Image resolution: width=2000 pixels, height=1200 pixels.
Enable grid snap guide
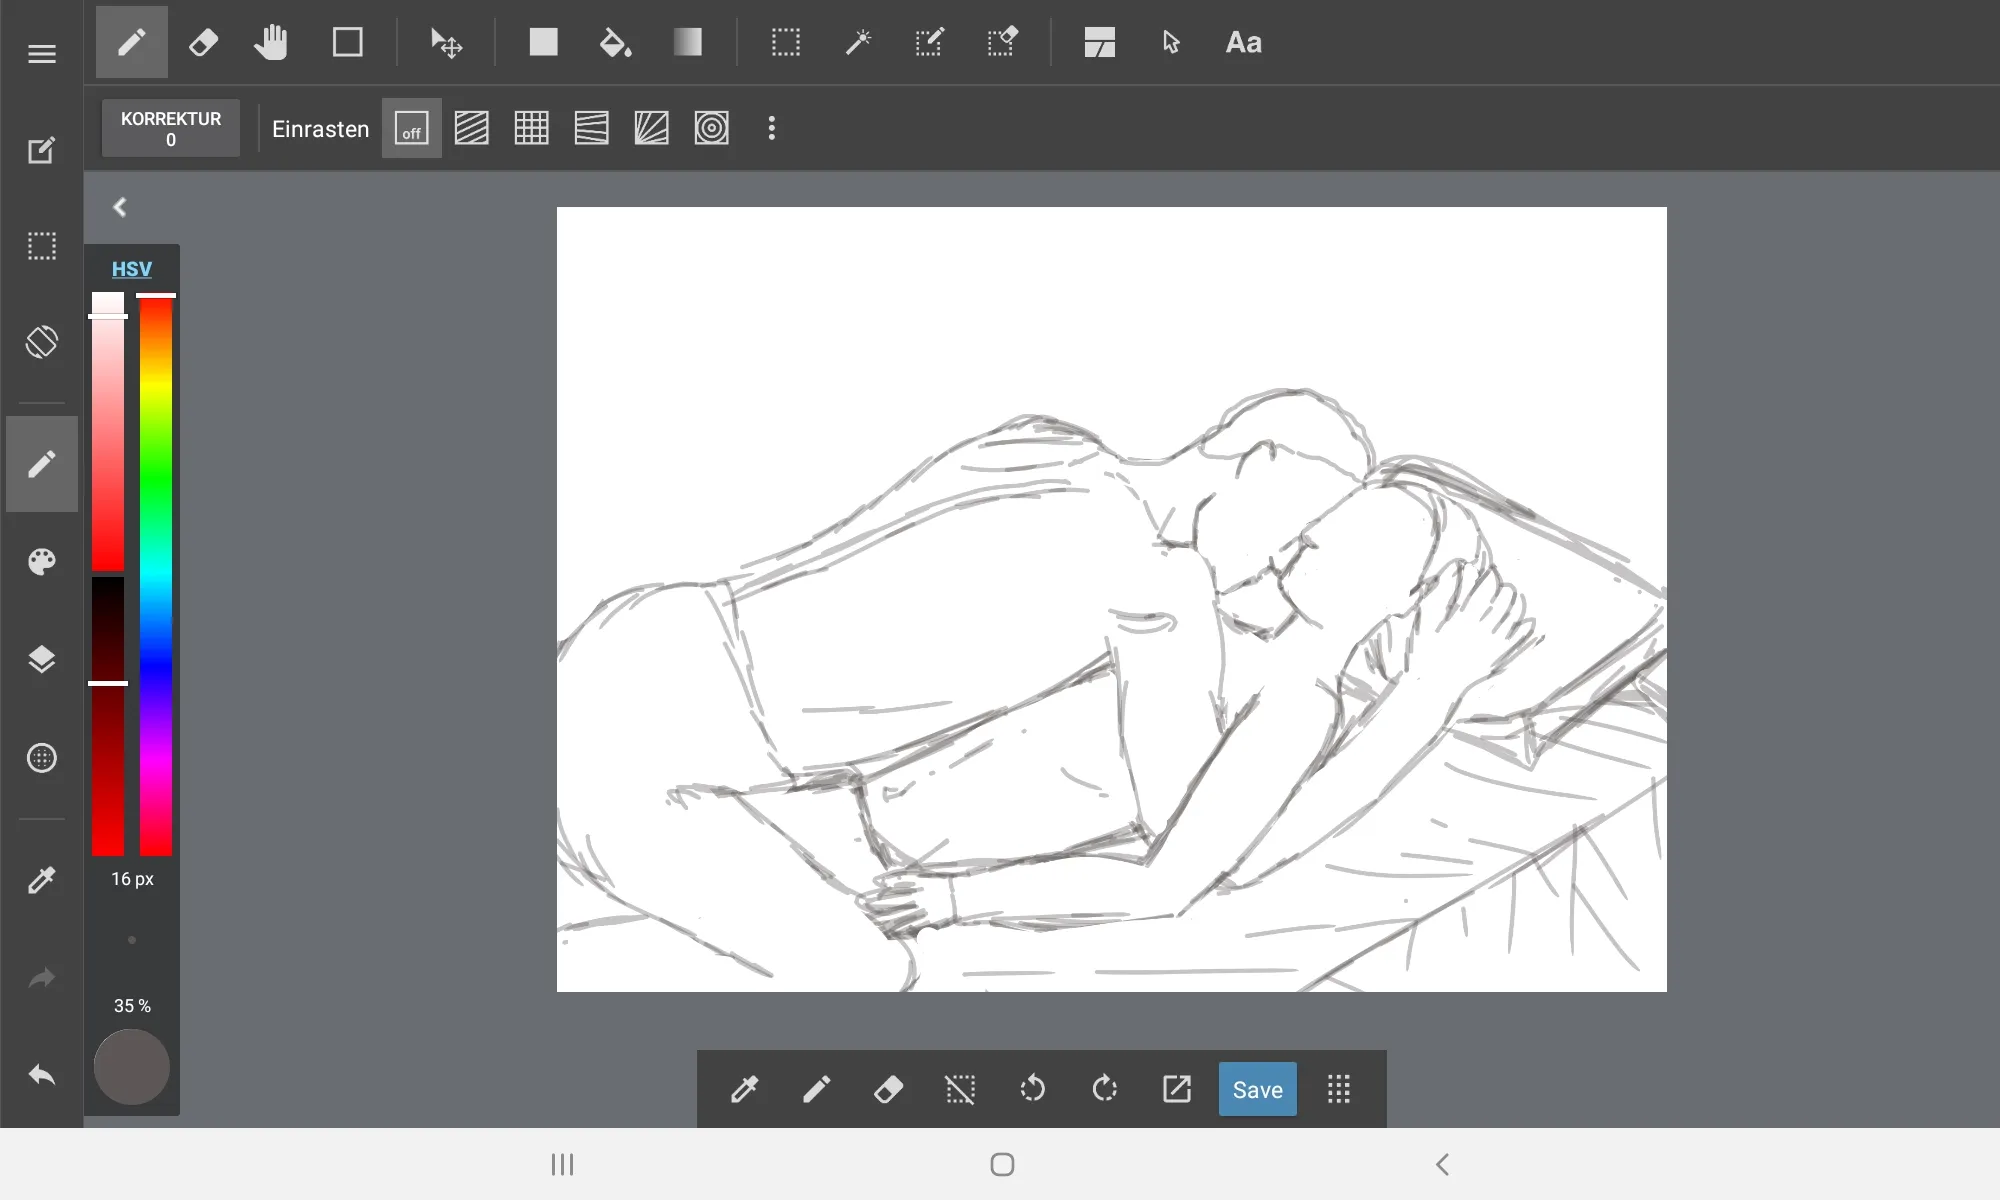[x=531, y=128]
